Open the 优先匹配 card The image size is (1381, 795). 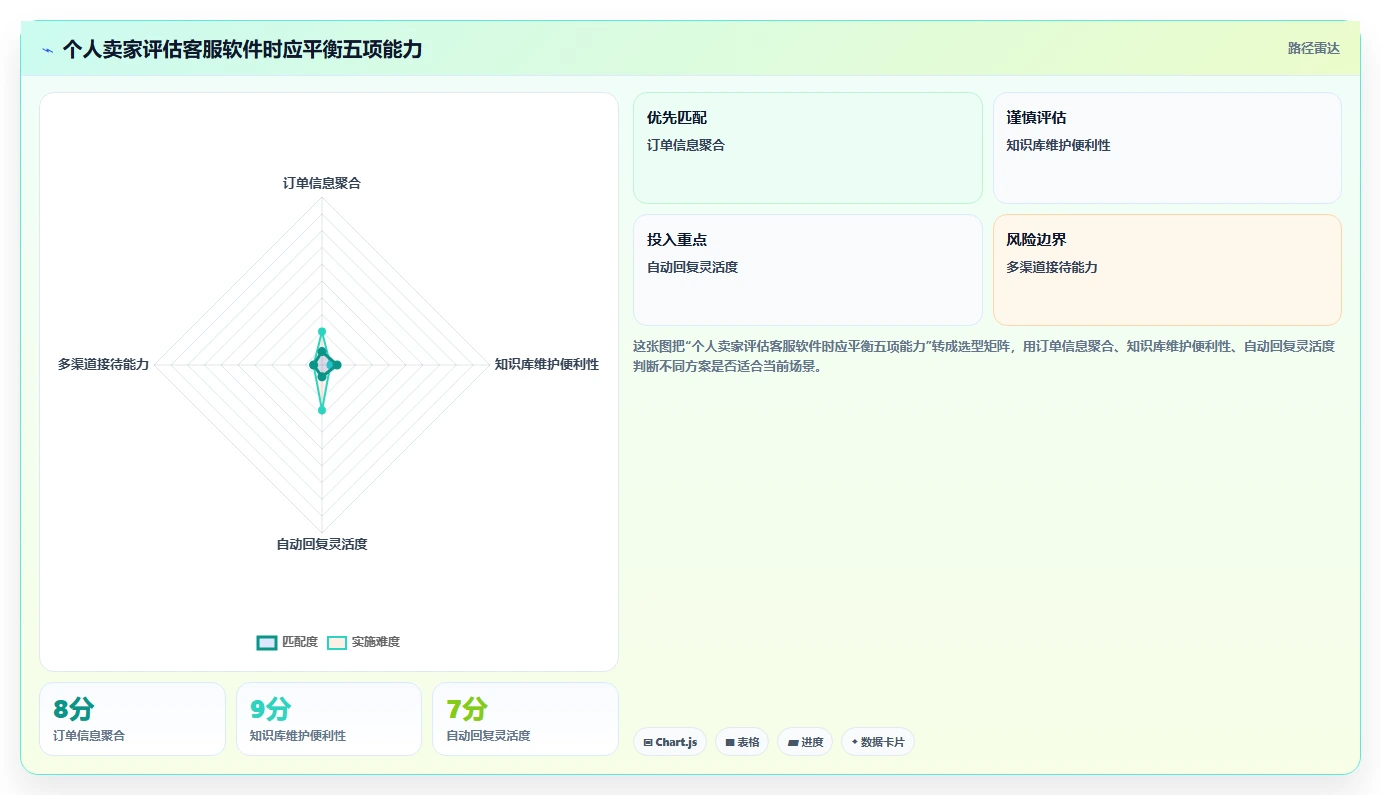point(808,148)
